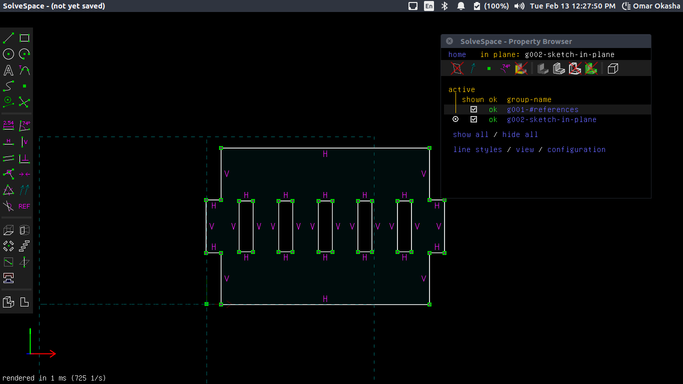The image size is (683, 384).
Task: Open the volume control icon
Action: 519,6
